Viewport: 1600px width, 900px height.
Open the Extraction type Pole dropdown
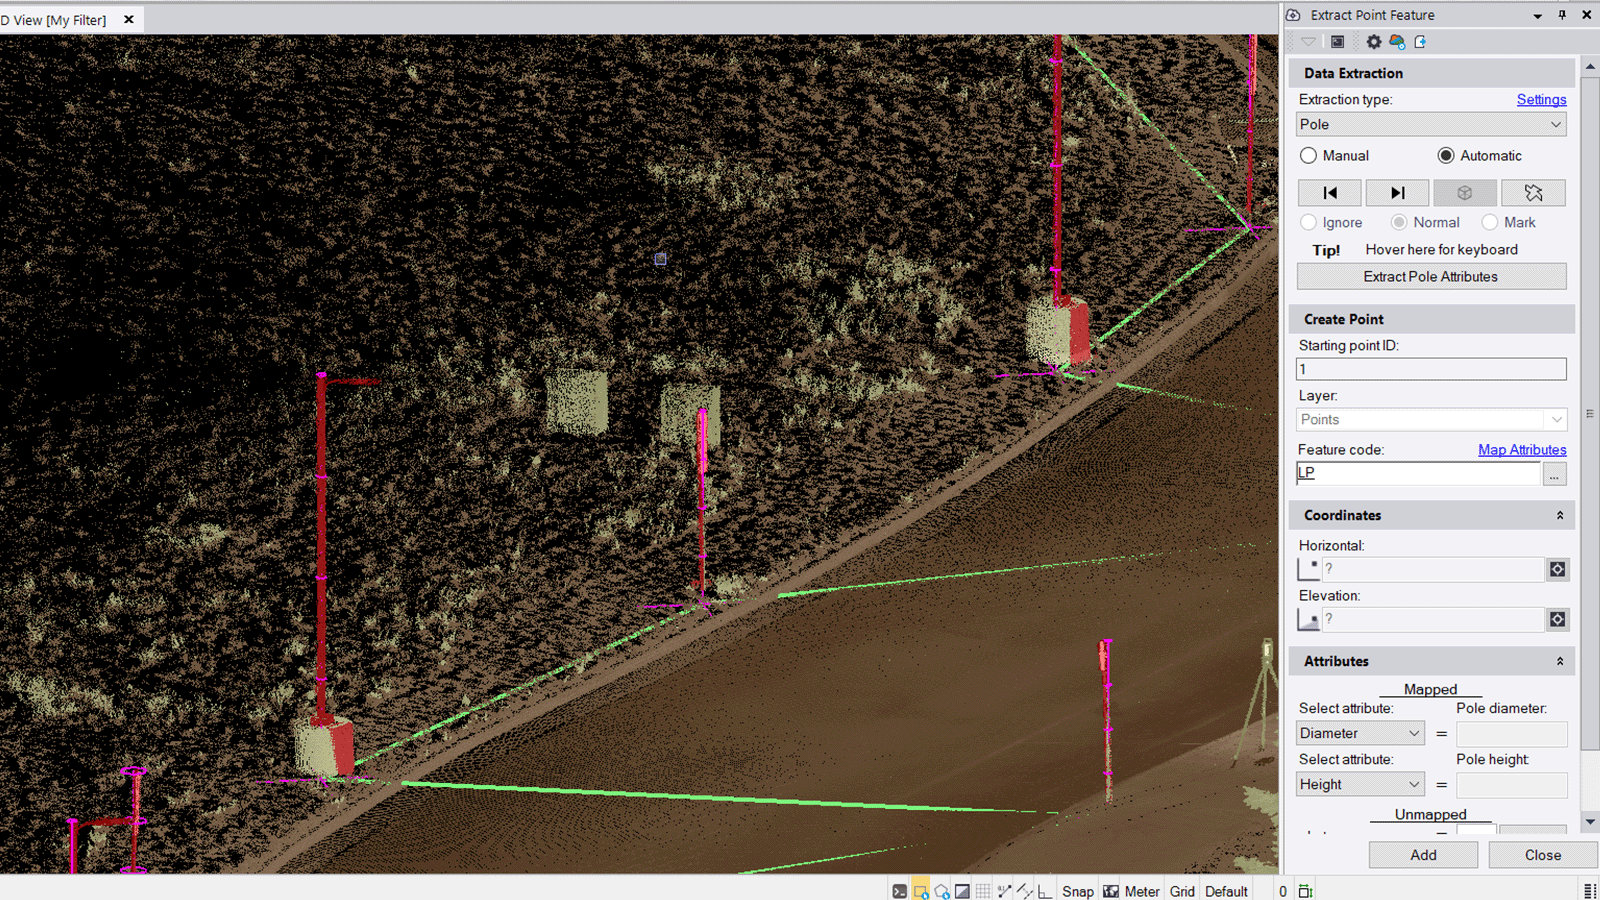pyautogui.click(x=1431, y=125)
